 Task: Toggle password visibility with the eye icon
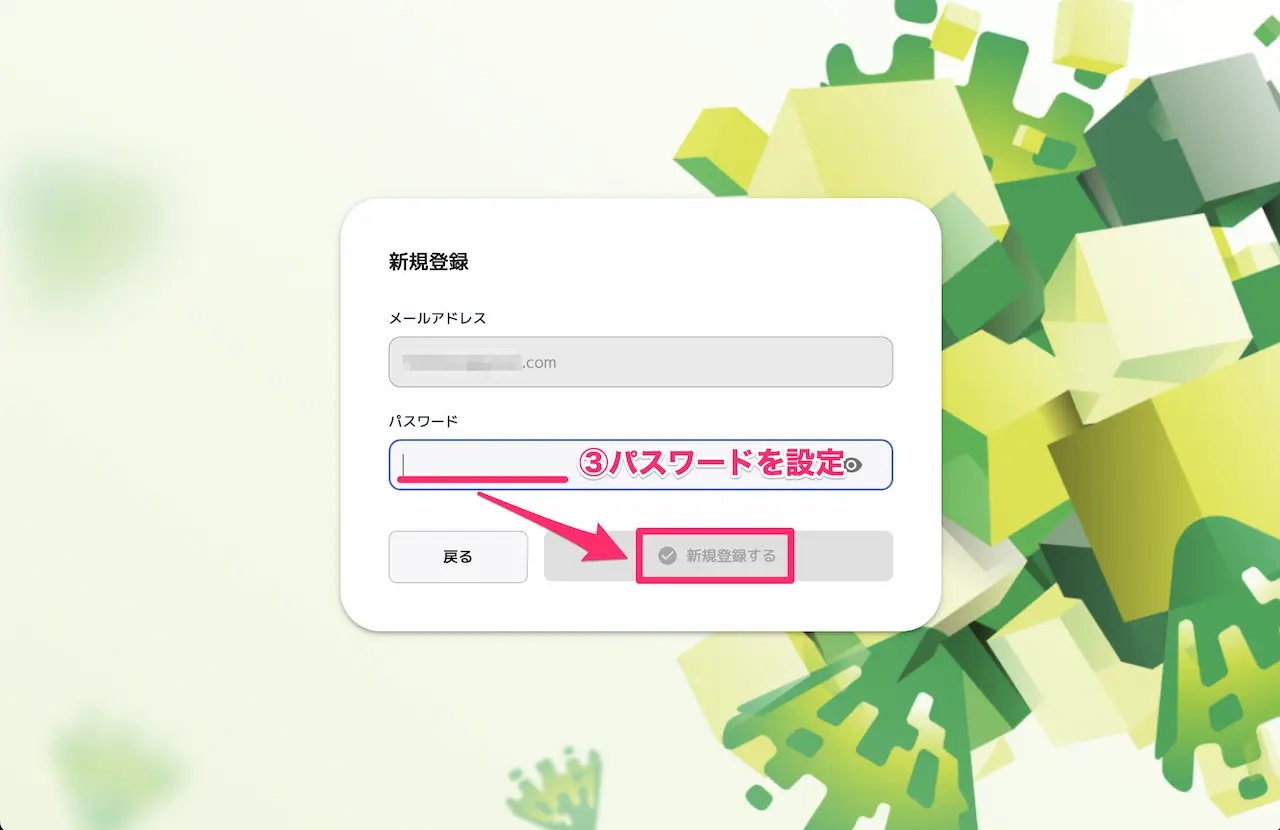tap(853, 465)
